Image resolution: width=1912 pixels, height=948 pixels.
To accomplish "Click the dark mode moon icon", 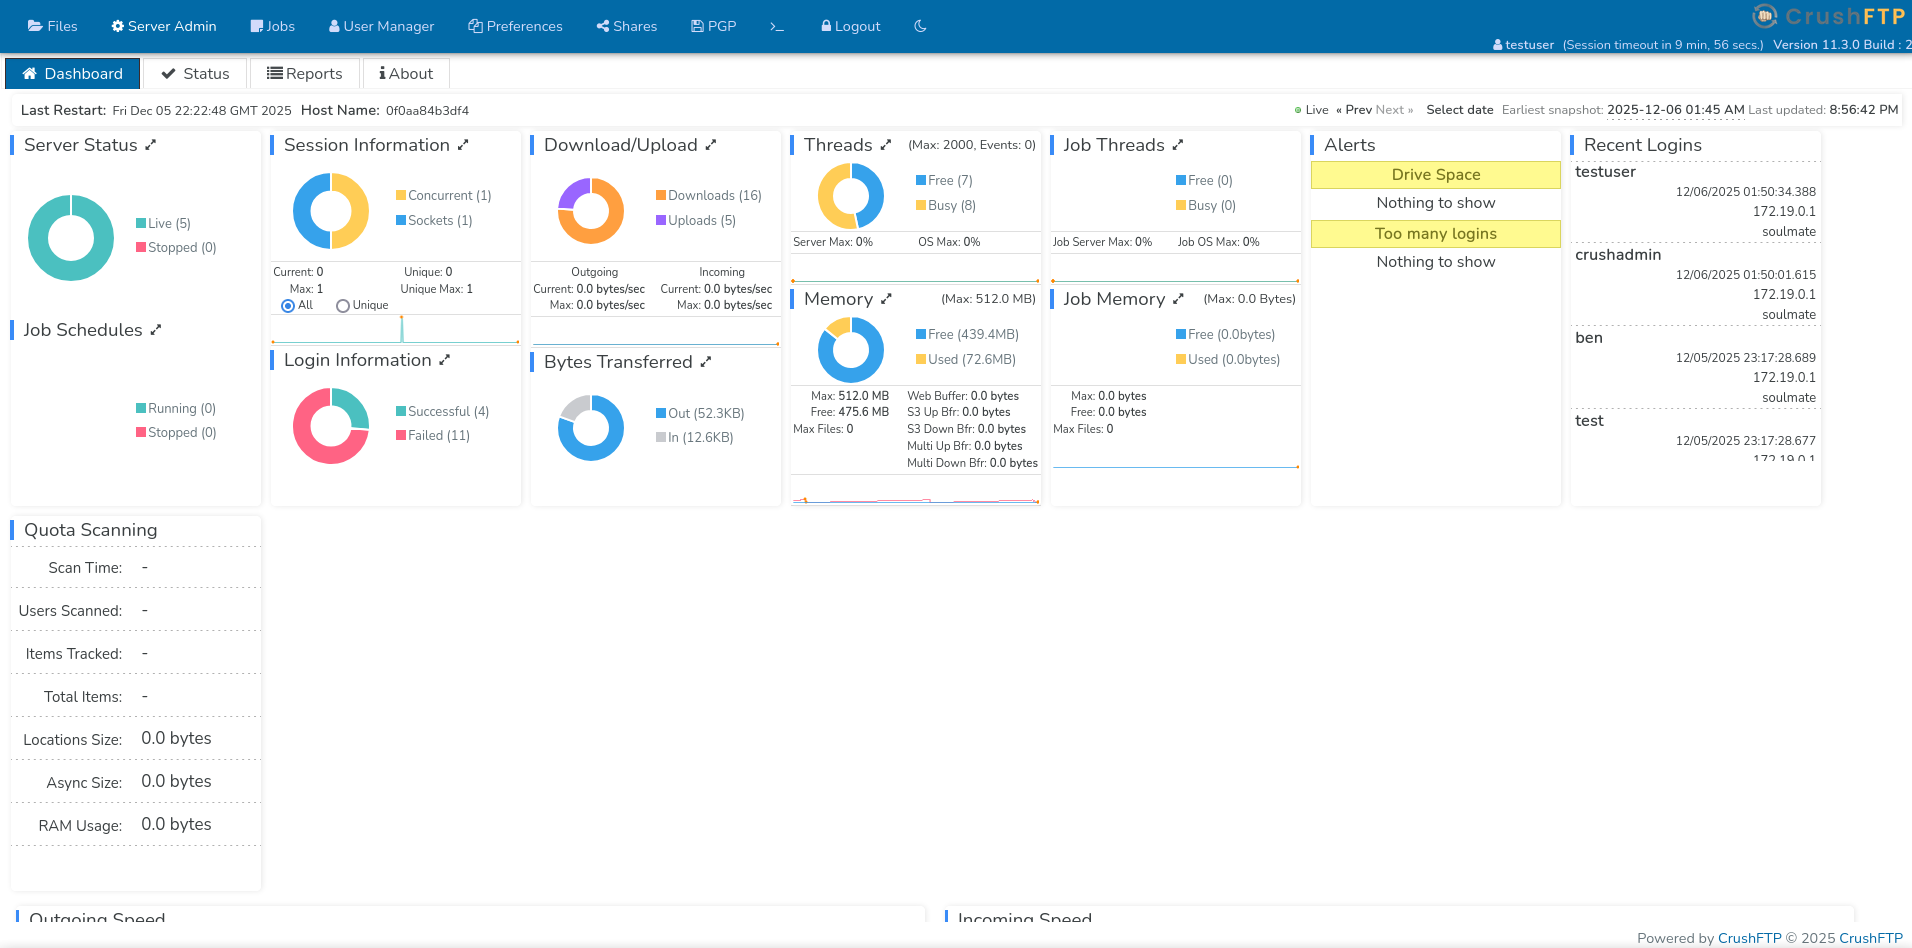I will pyautogui.click(x=920, y=26).
